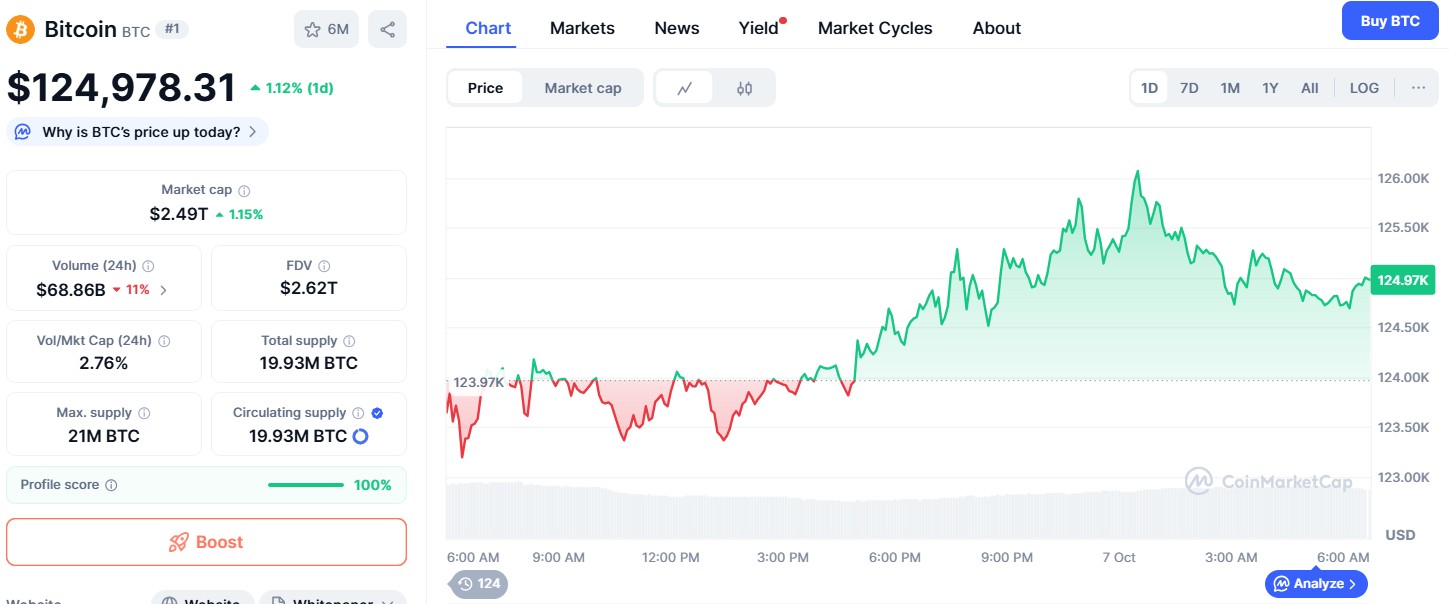Toggle the LOG scale option

(x=1364, y=88)
